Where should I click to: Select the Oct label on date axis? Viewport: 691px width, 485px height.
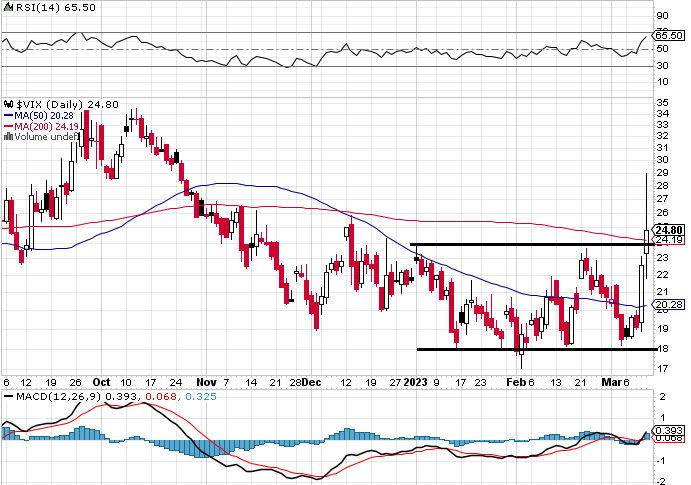click(100, 382)
